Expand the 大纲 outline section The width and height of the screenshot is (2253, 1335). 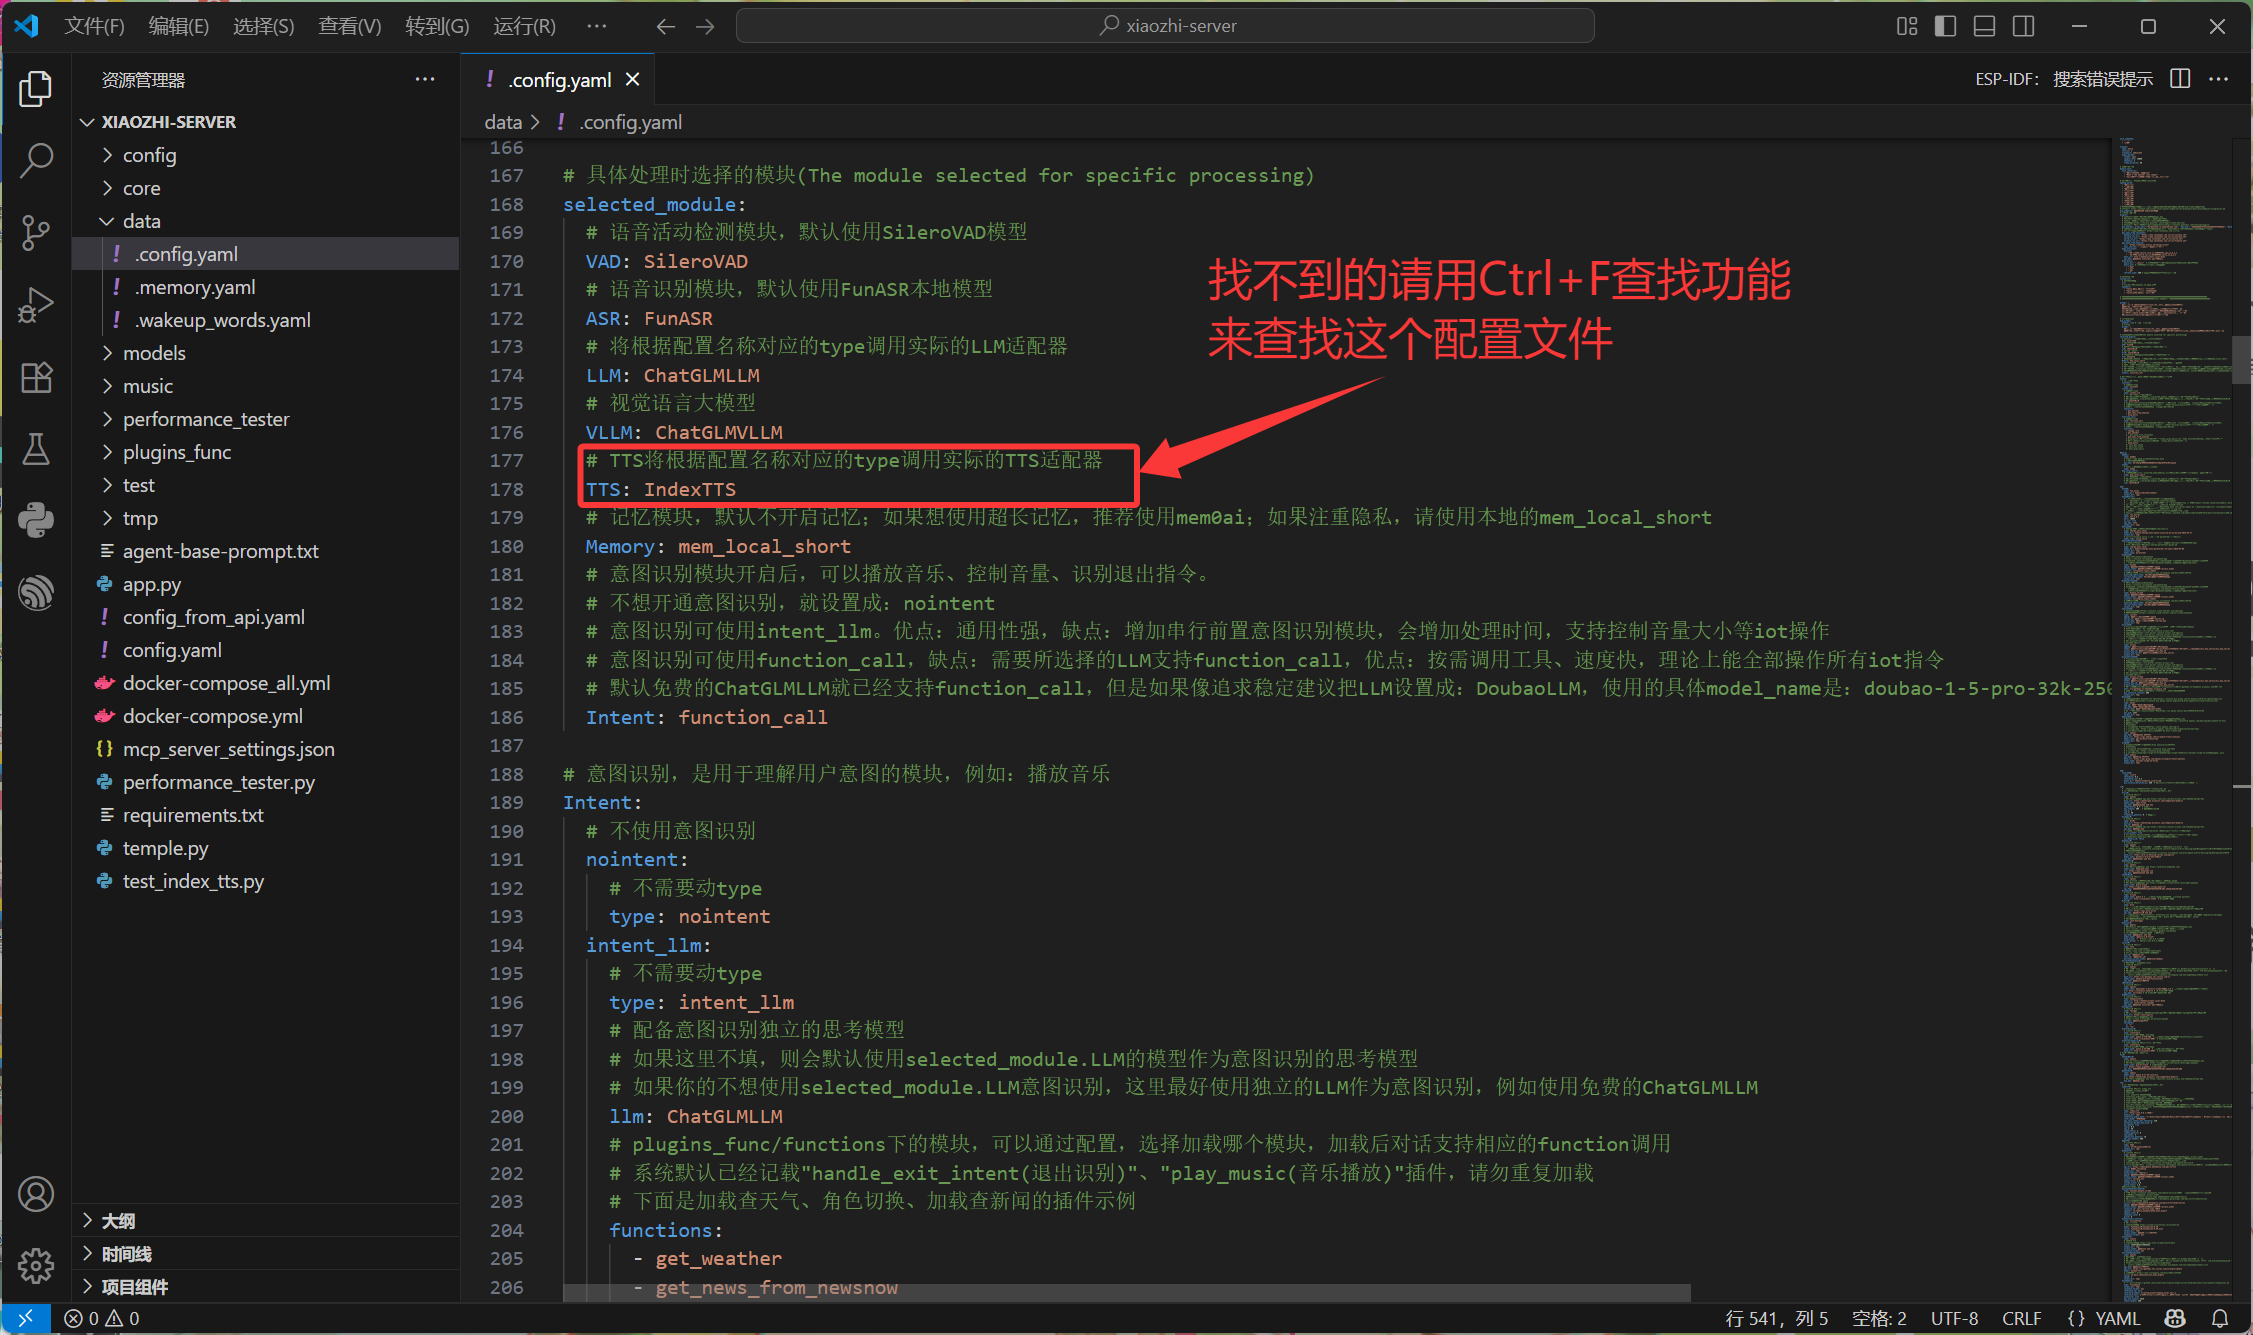pyautogui.click(x=118, y=1220)
